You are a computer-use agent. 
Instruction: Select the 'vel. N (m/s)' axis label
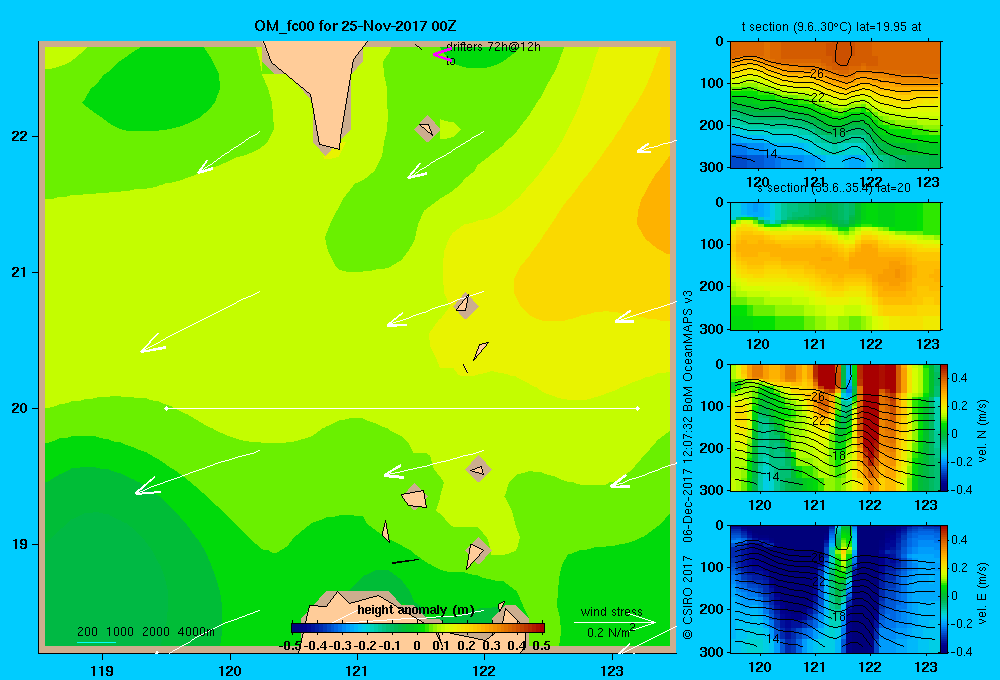[982, 431]
